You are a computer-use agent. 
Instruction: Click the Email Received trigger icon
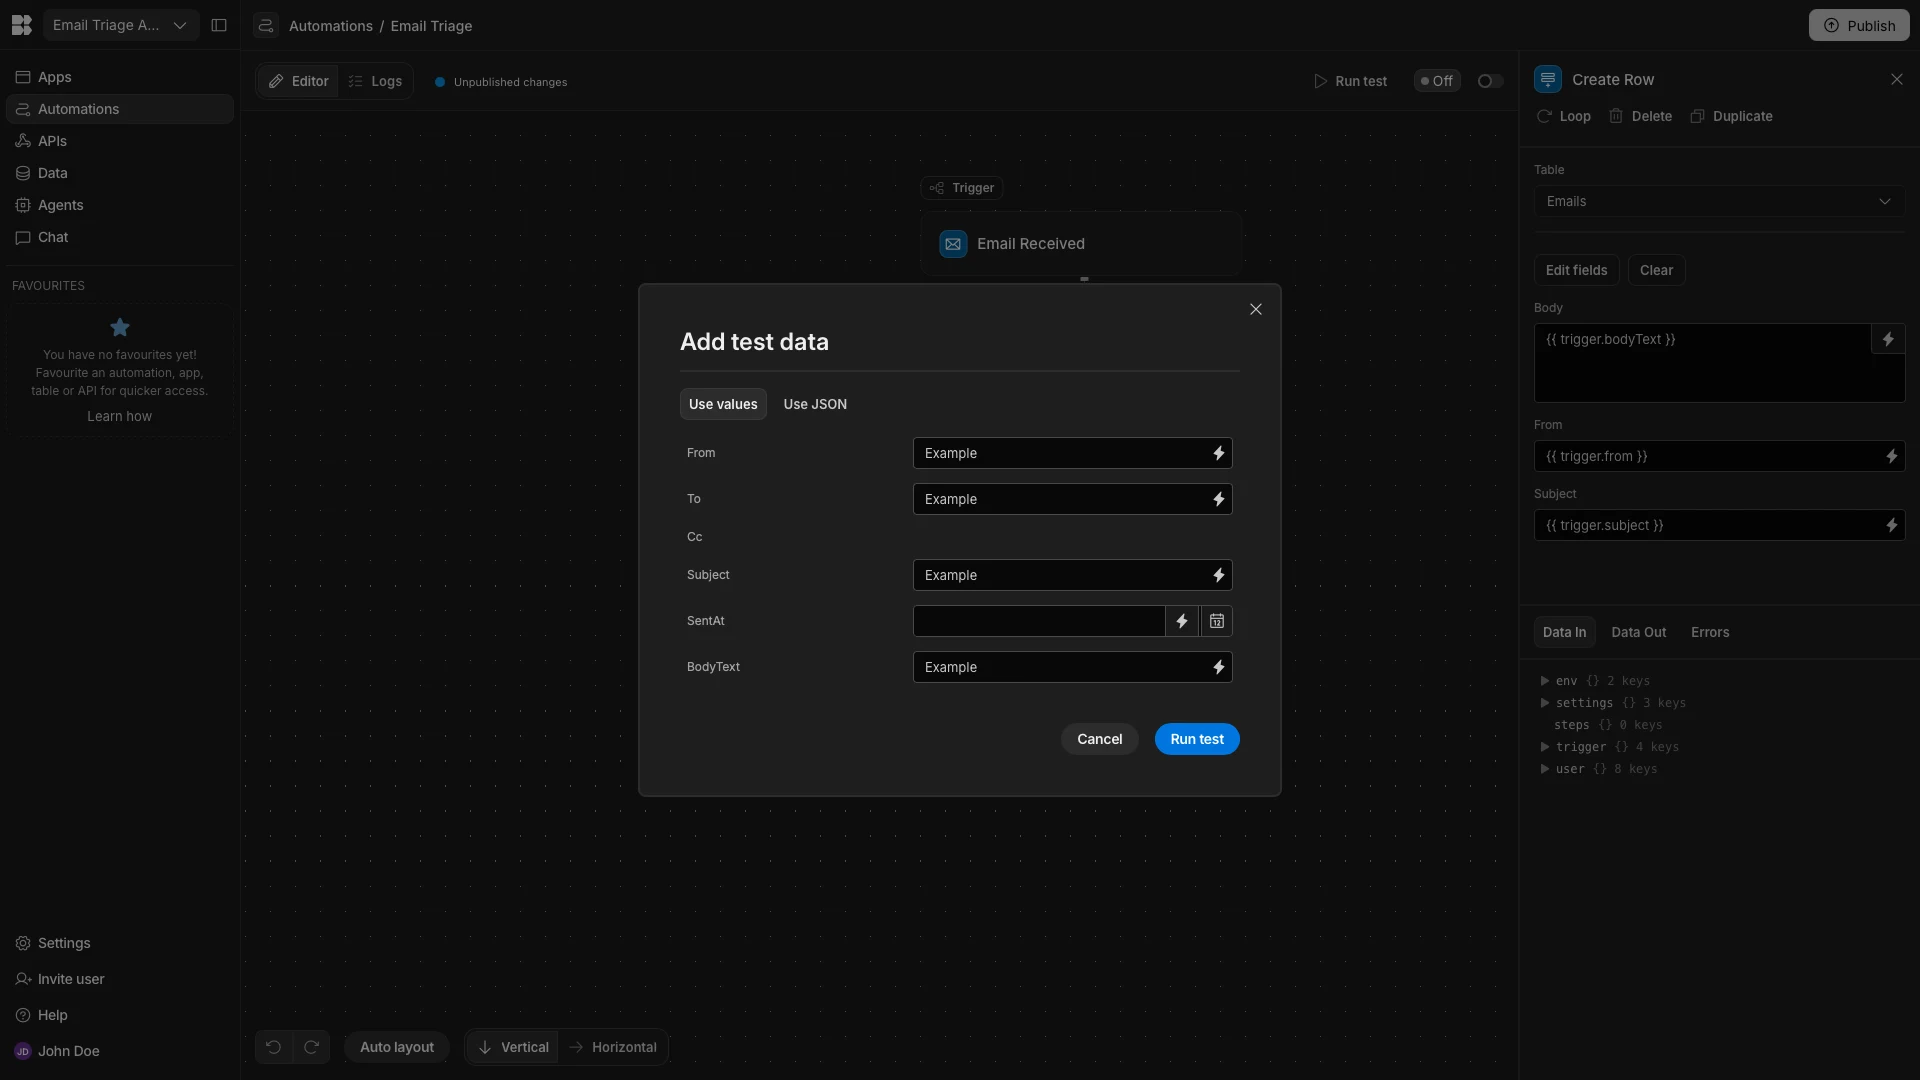pos(953,244)
